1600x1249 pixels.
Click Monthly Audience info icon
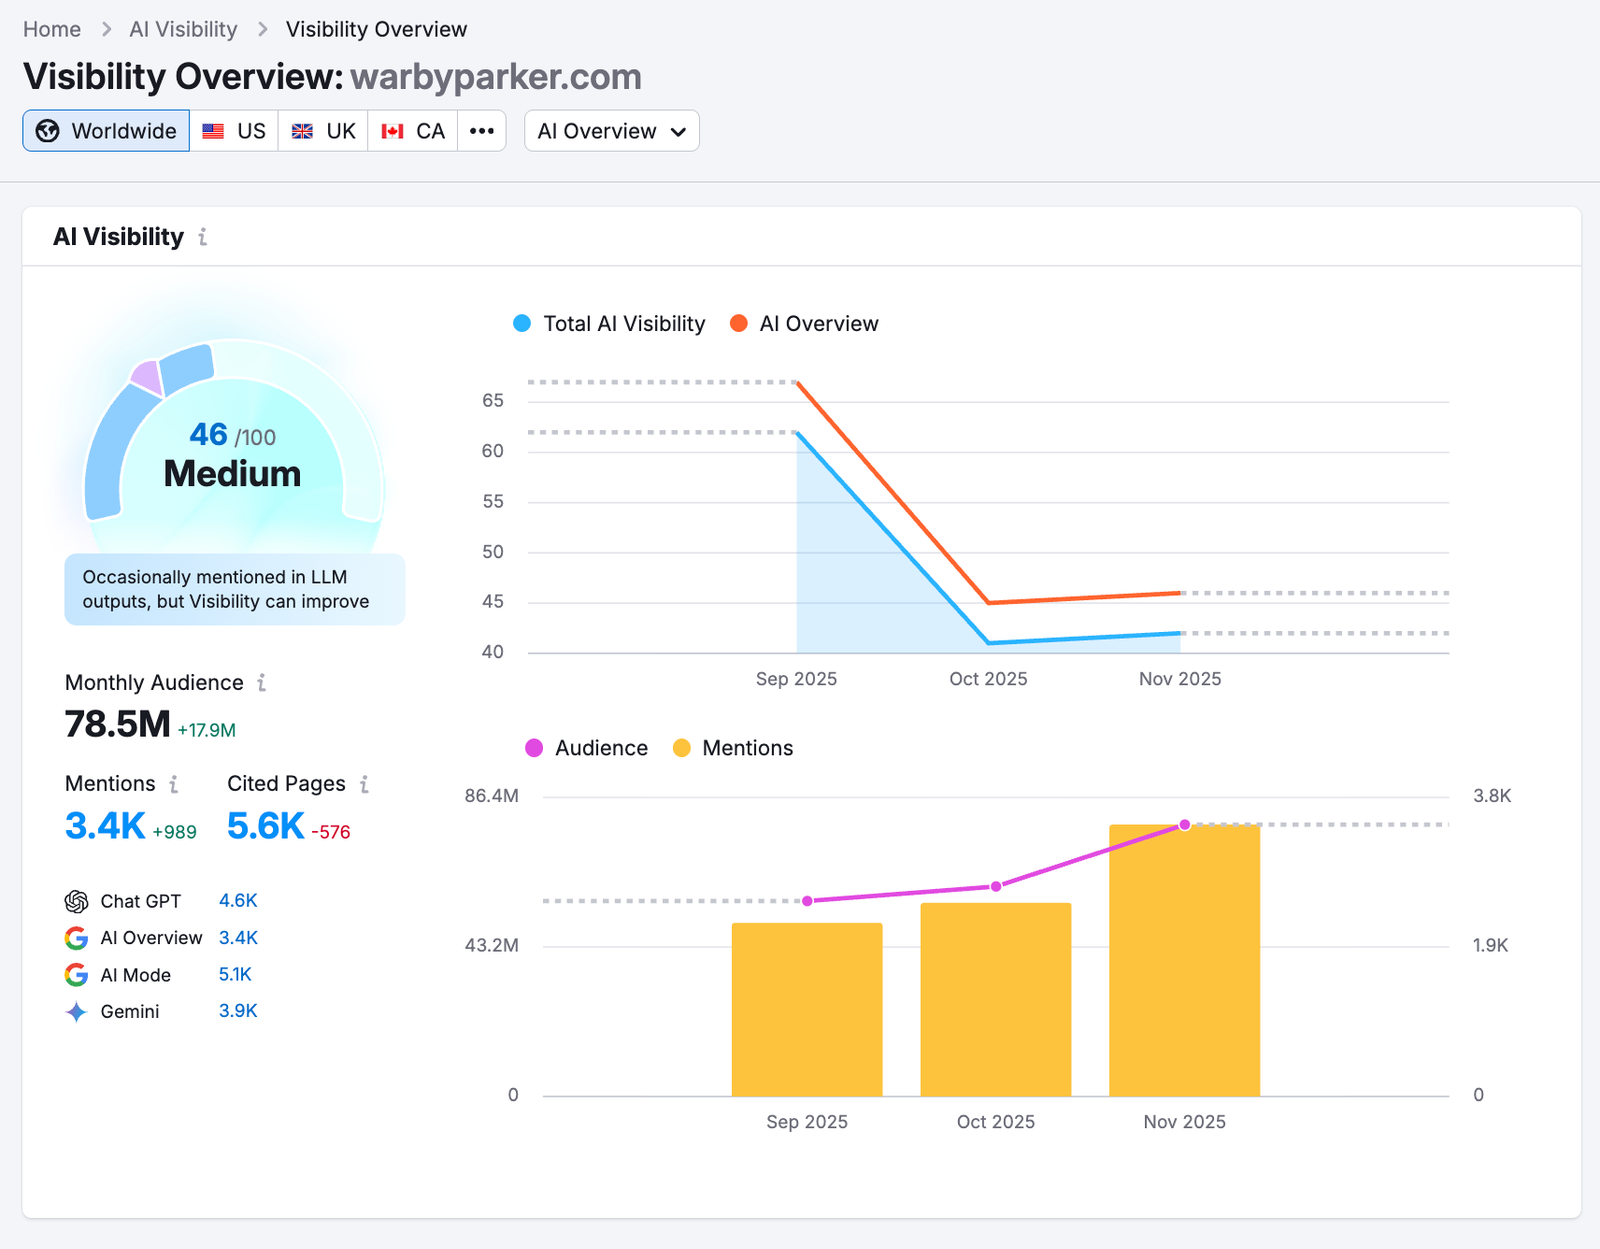tap(261, 683)
